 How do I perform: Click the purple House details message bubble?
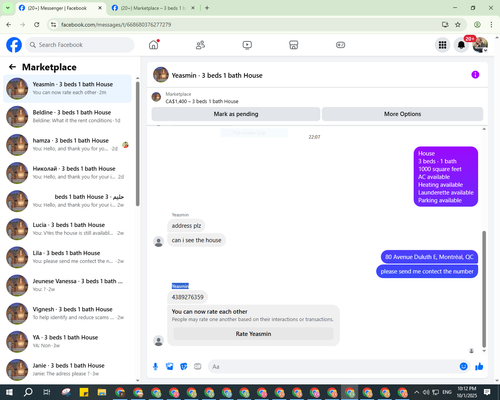[x=446, y=177]
